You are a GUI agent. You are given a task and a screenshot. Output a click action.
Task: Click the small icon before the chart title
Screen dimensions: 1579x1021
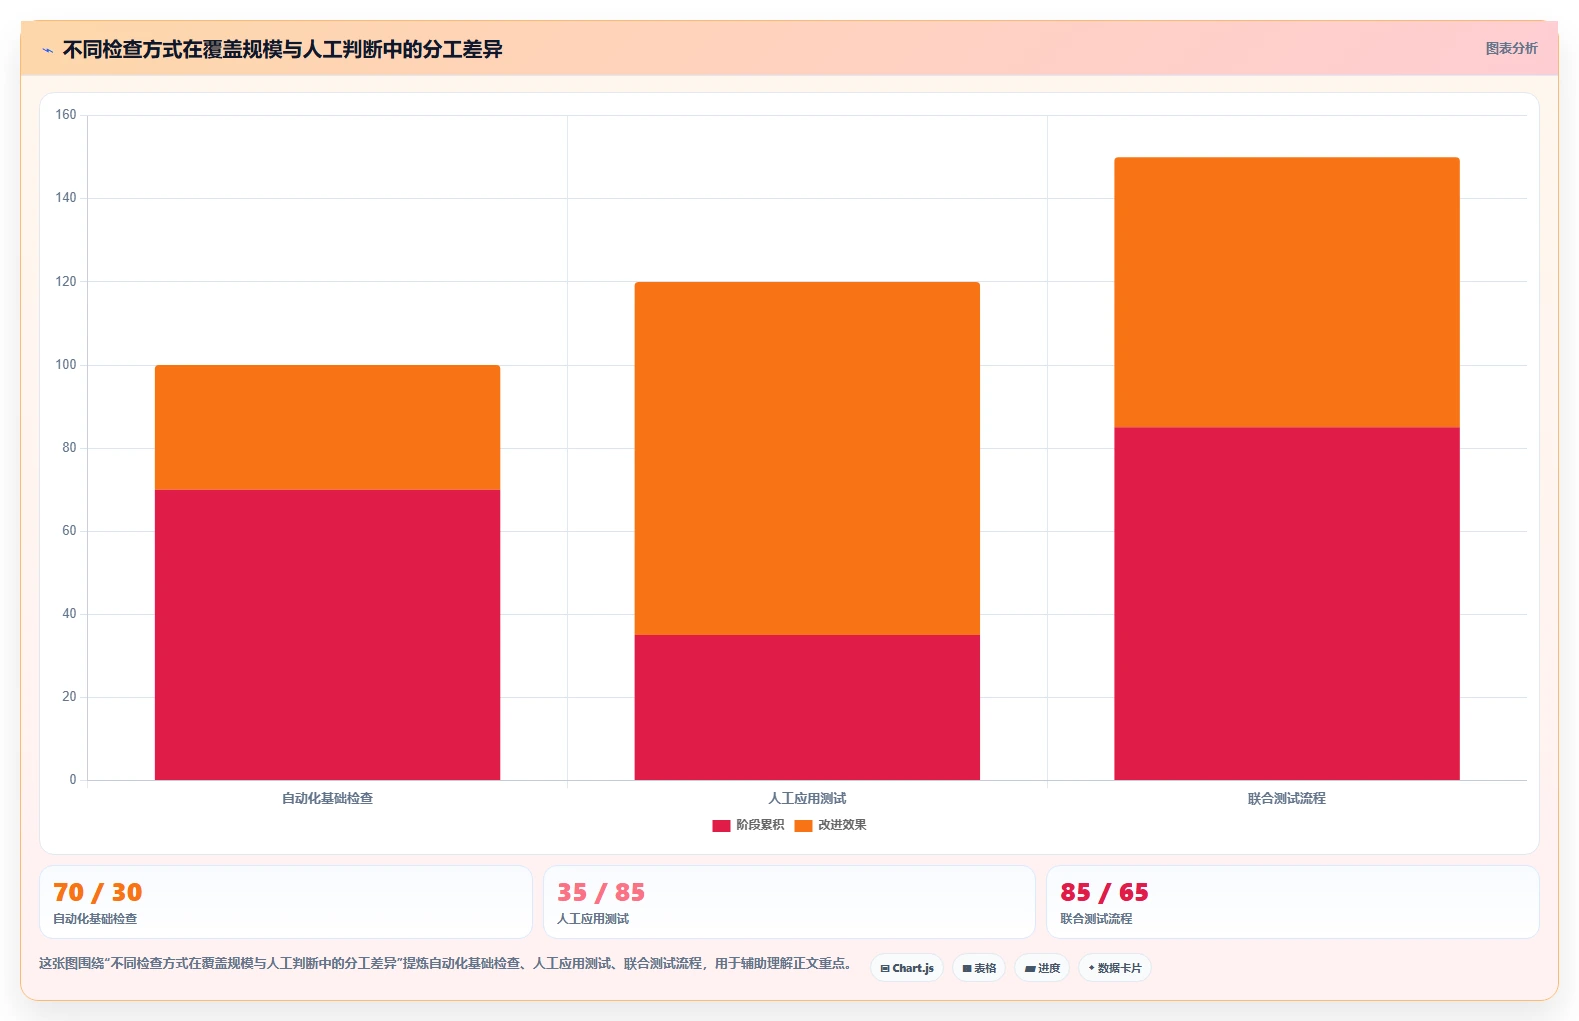47,50
